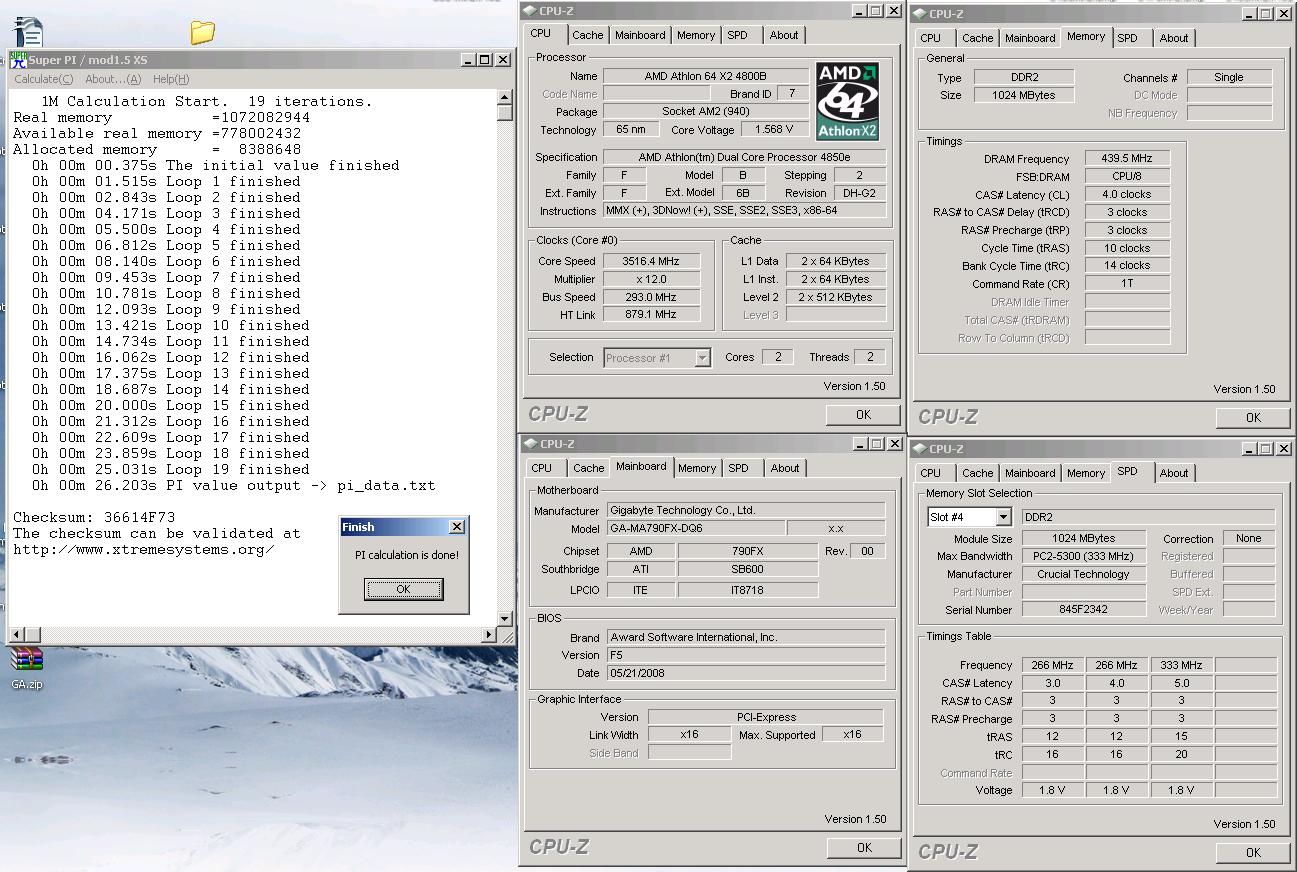This screenshot has height=872, width=1297.
Task: Select Mainboard tab in the CPU-Z CPU window
Action: pos(640,35)
